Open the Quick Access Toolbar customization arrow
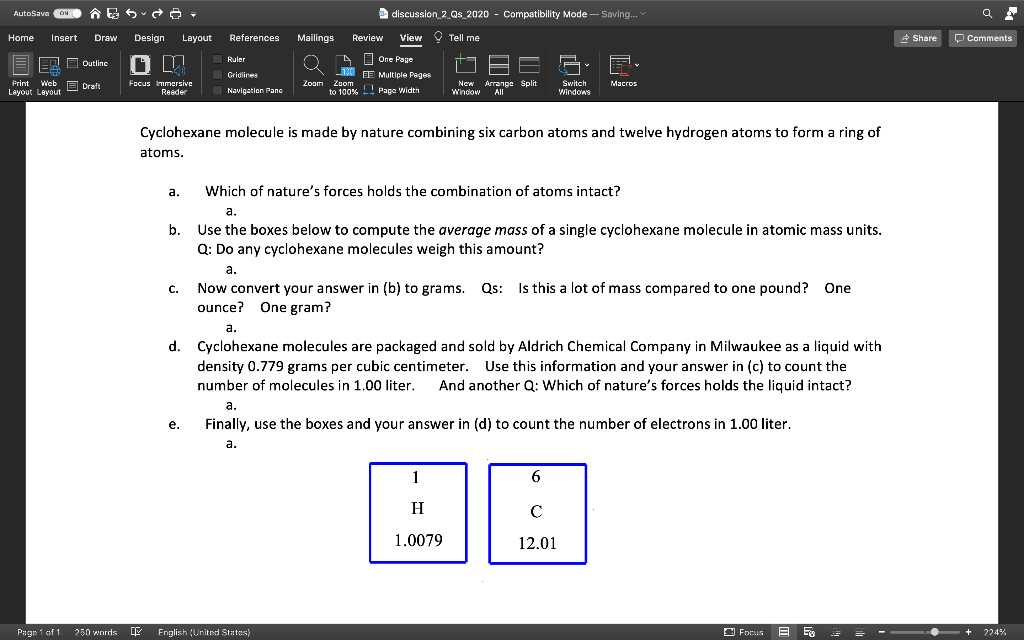 (193, 14)
